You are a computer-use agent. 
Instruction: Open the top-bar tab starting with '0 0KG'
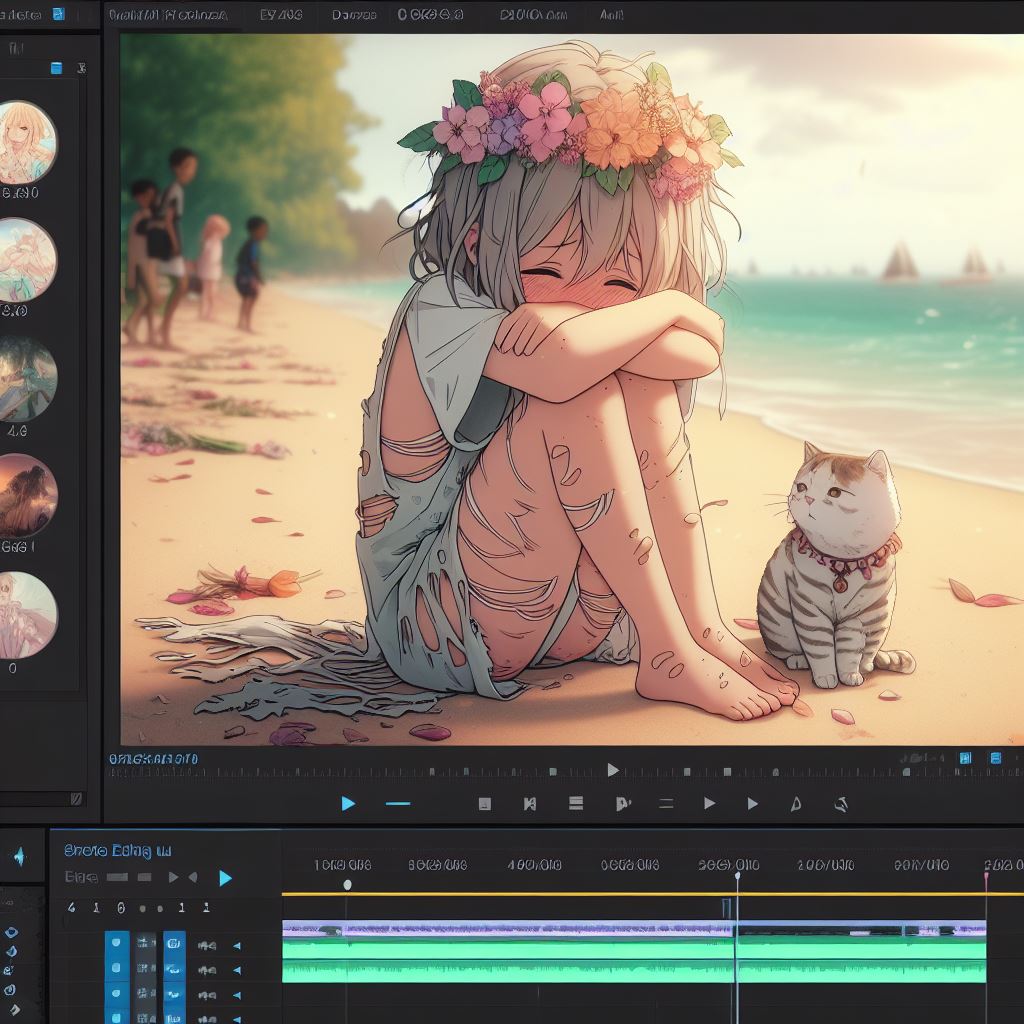430,14
